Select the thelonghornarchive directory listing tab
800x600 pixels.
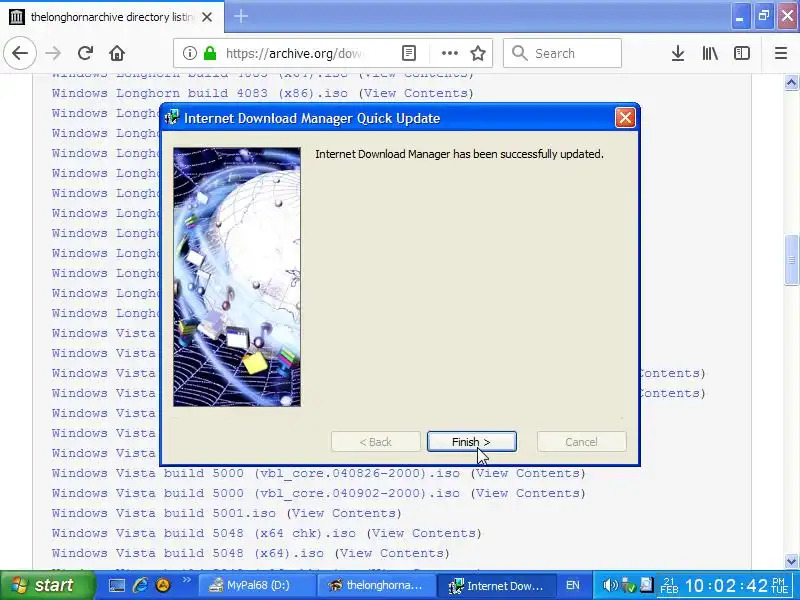pos(112,17)
